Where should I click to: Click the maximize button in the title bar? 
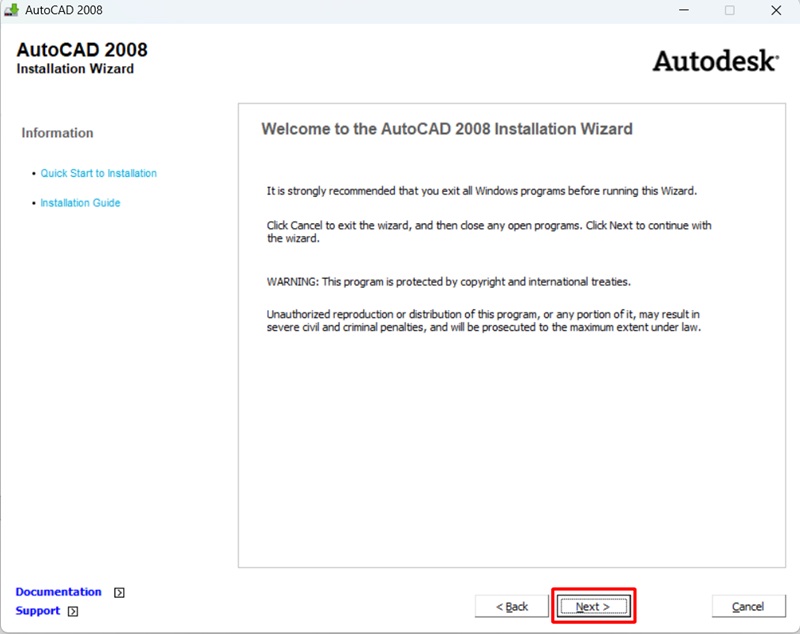[x=729, y=10]
